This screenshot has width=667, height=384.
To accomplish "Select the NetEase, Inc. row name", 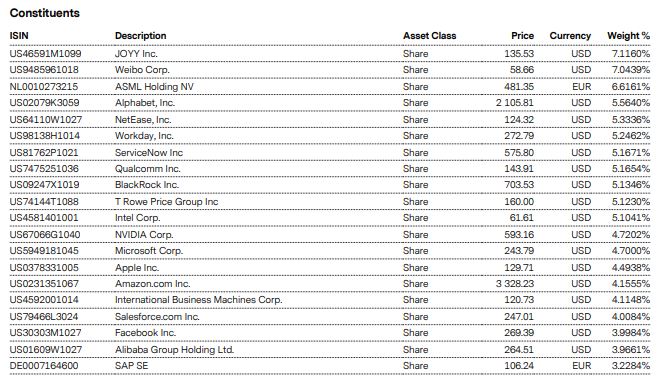I will pyautogui.click(x=143, y=120).
